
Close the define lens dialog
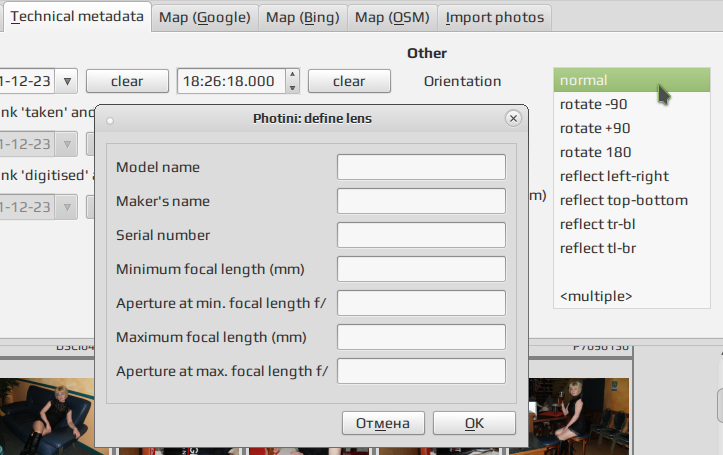click(513, 118)
